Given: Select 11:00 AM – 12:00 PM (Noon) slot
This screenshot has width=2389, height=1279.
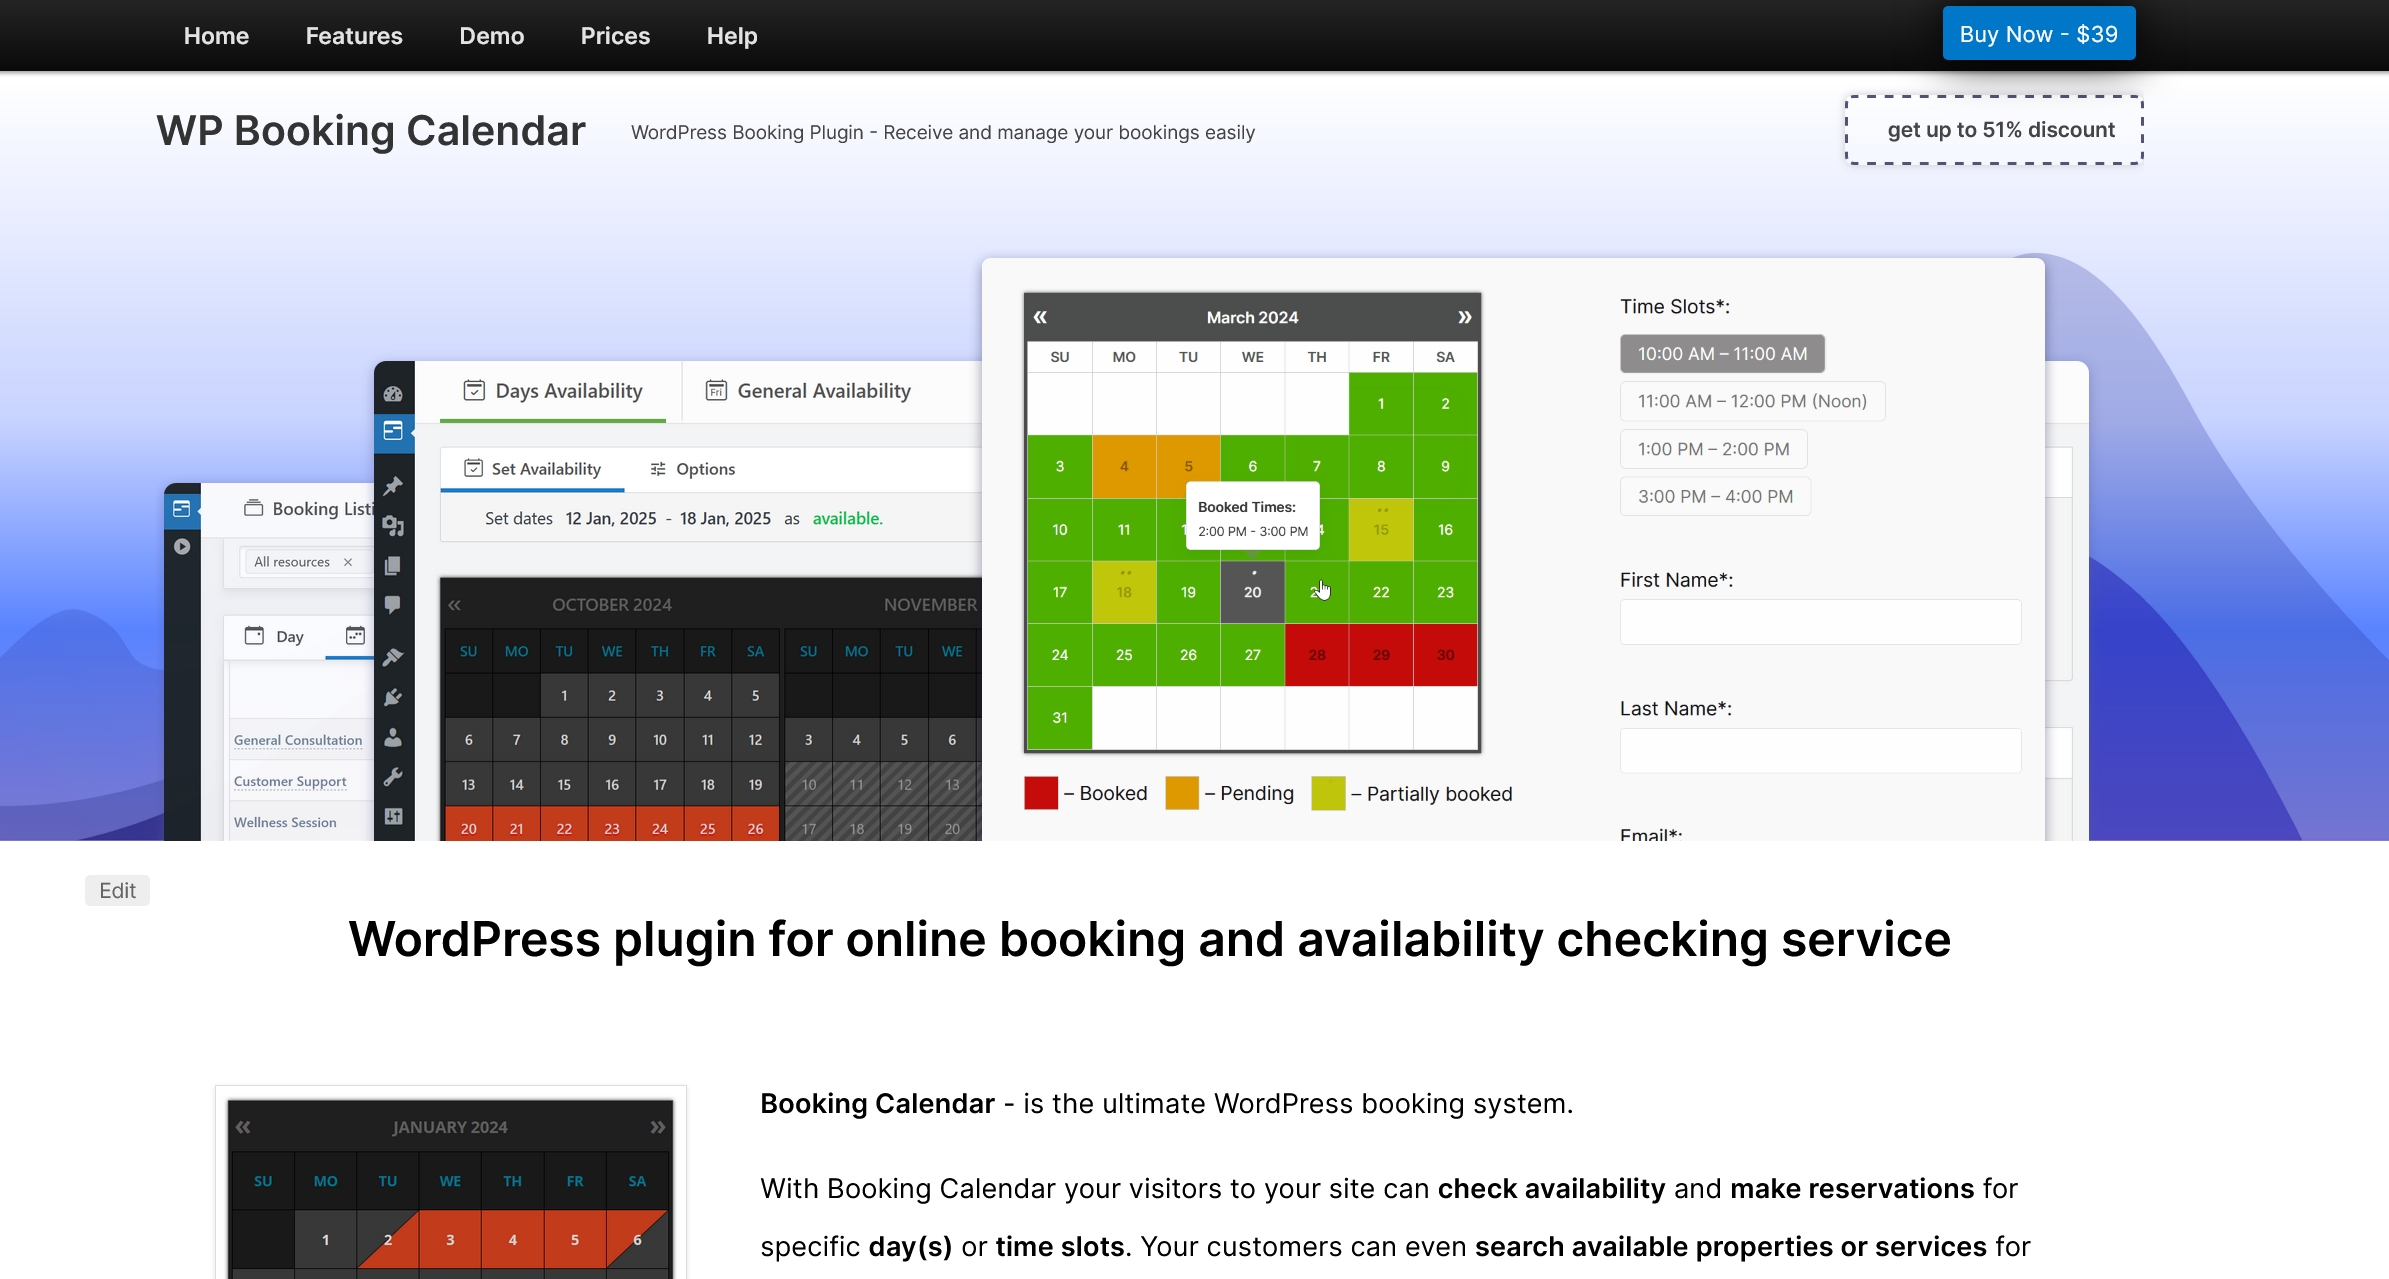Looking at the screenshot, I should coord(1752,401).
